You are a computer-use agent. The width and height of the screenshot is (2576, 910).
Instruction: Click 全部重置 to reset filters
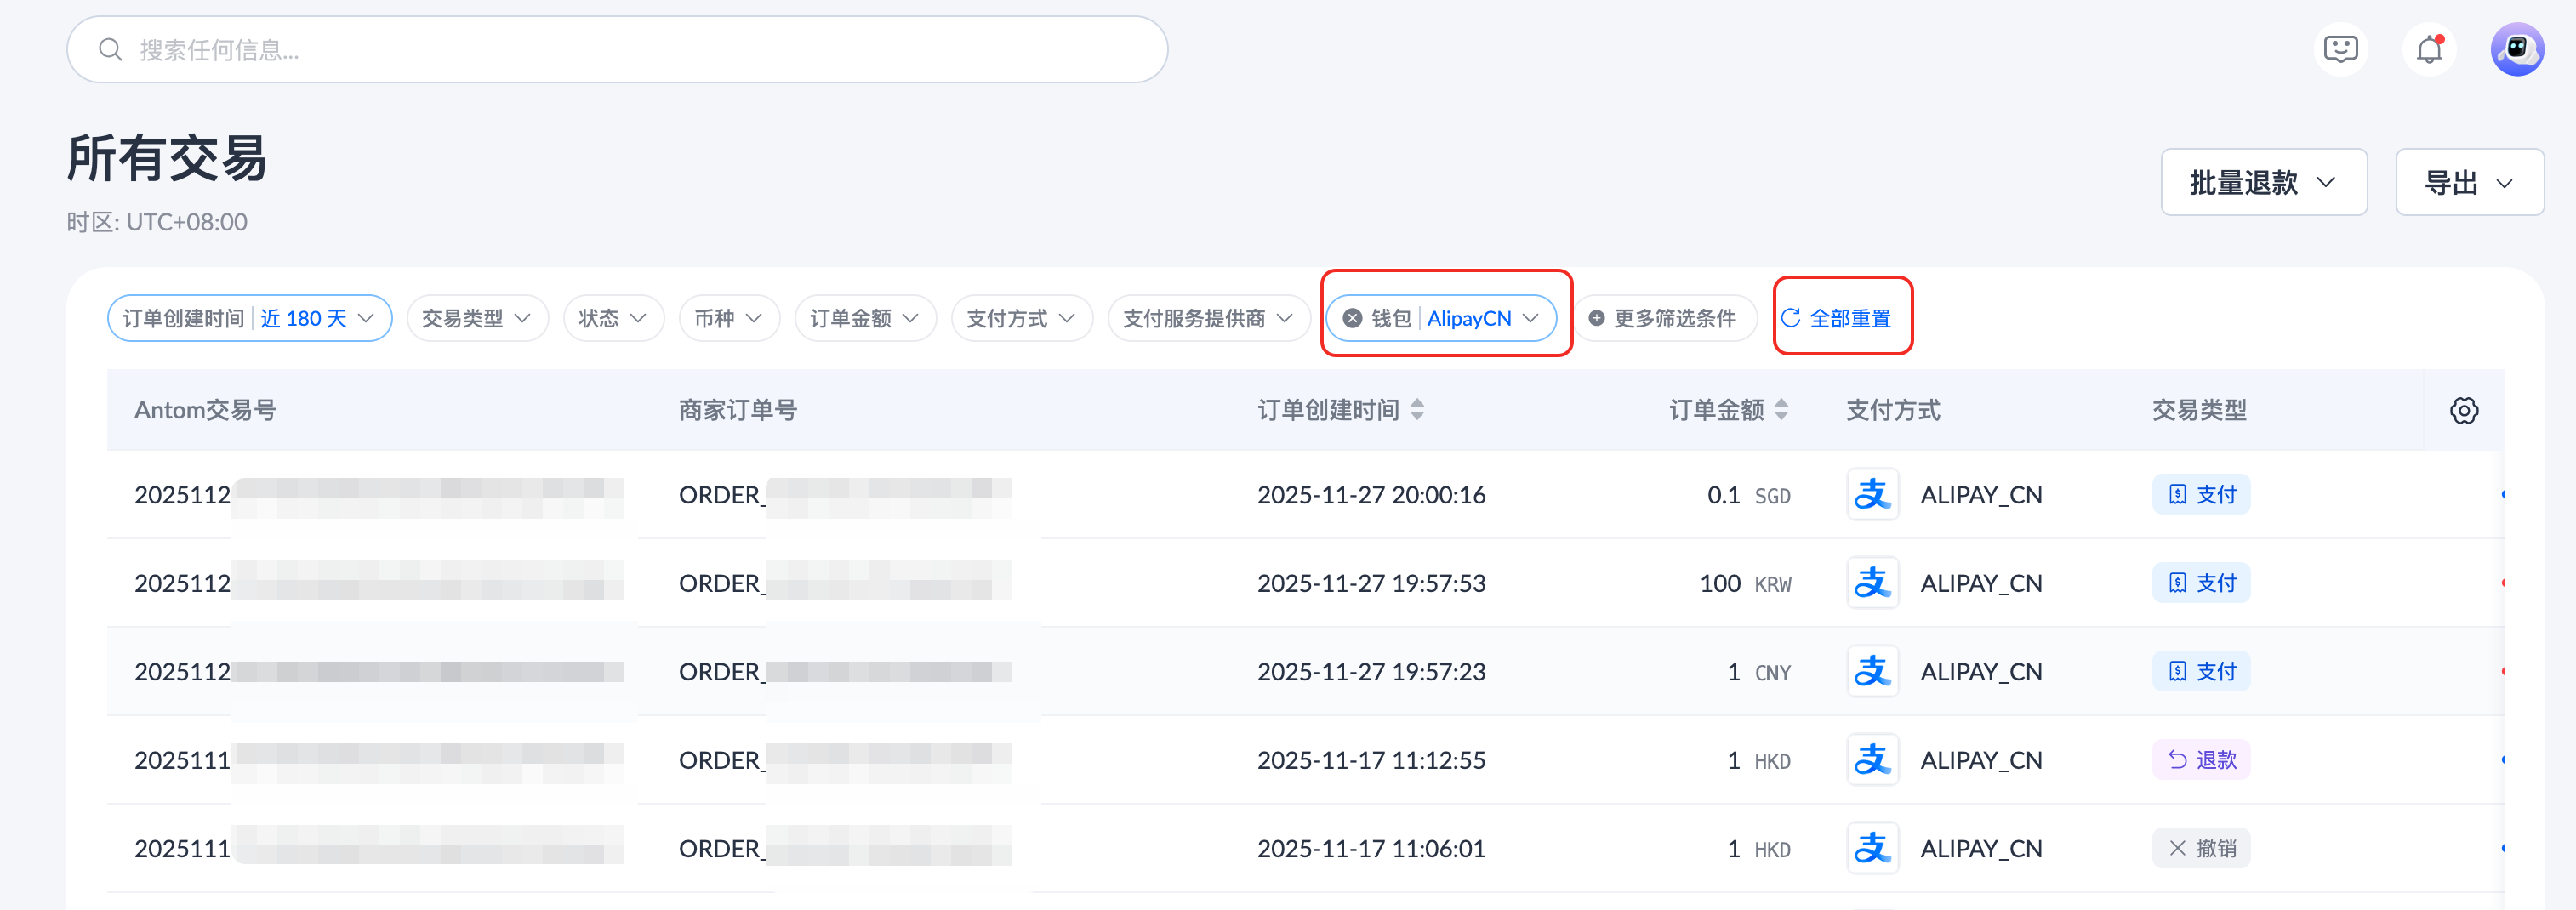point(1837,318)
